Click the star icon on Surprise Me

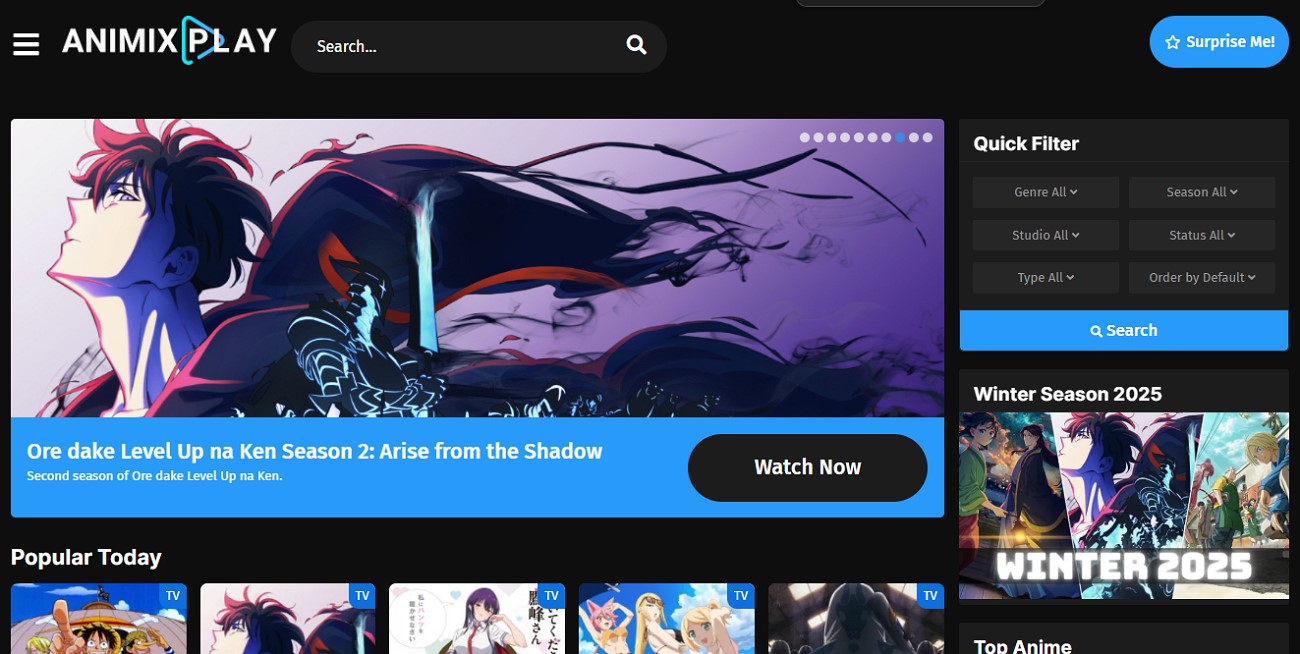1171,42
